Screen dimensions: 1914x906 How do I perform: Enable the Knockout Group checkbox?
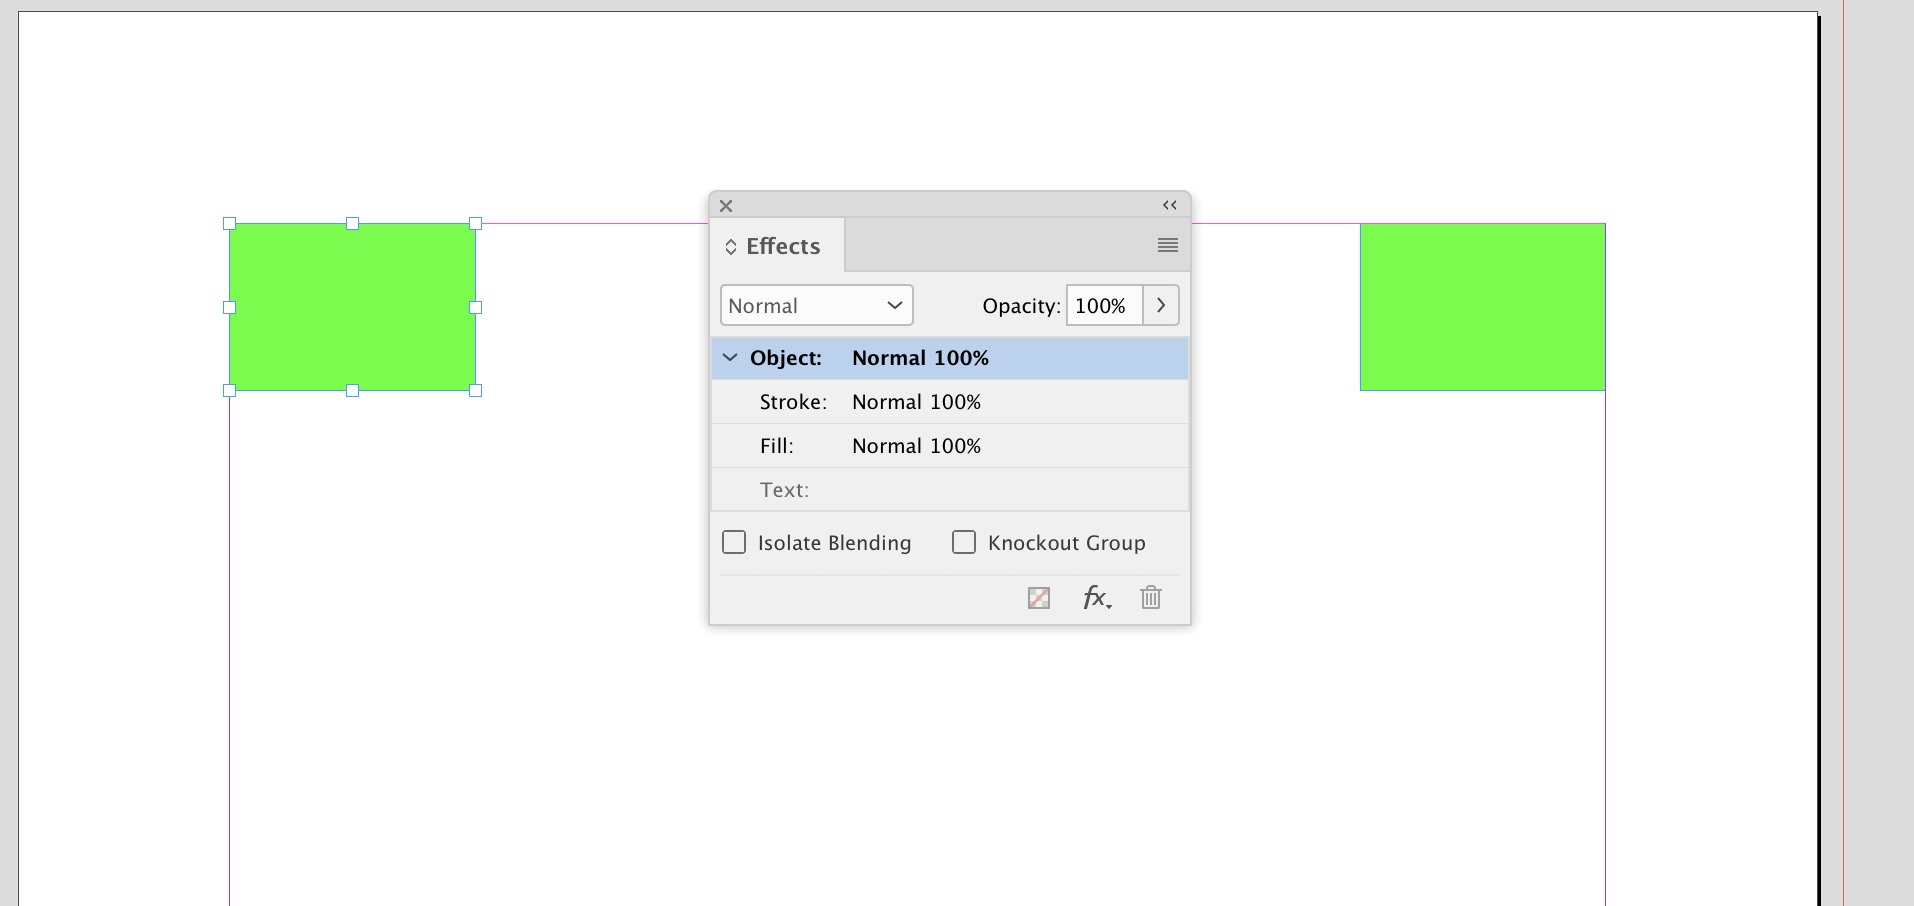pyautogui.click(x=964, y=542)
